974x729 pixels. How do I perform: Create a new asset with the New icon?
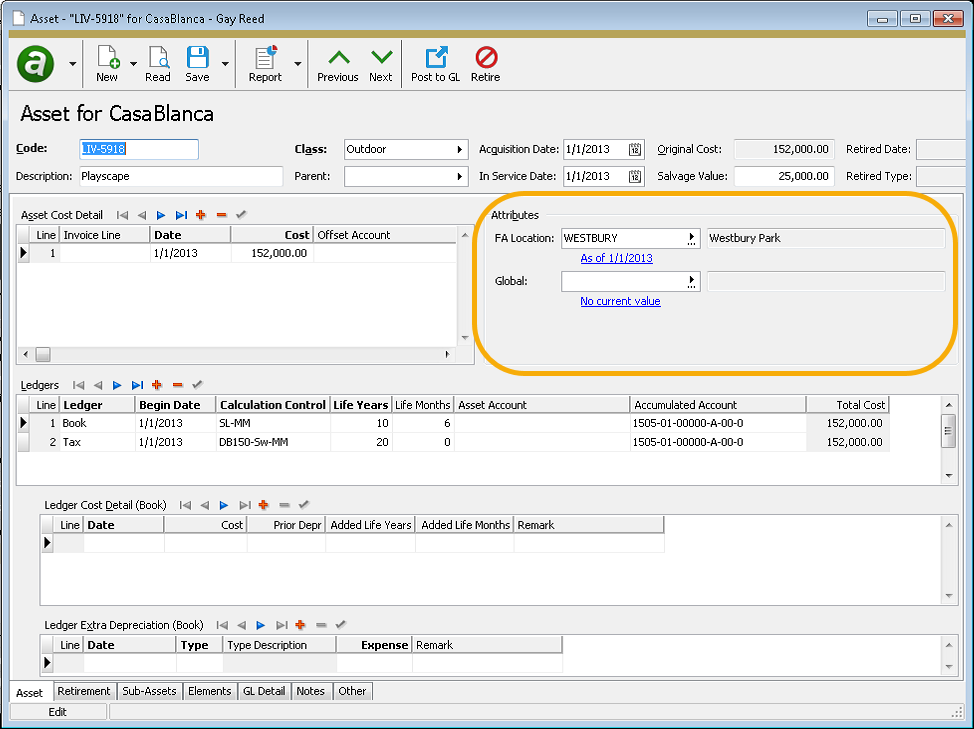(x=106, y=60)
